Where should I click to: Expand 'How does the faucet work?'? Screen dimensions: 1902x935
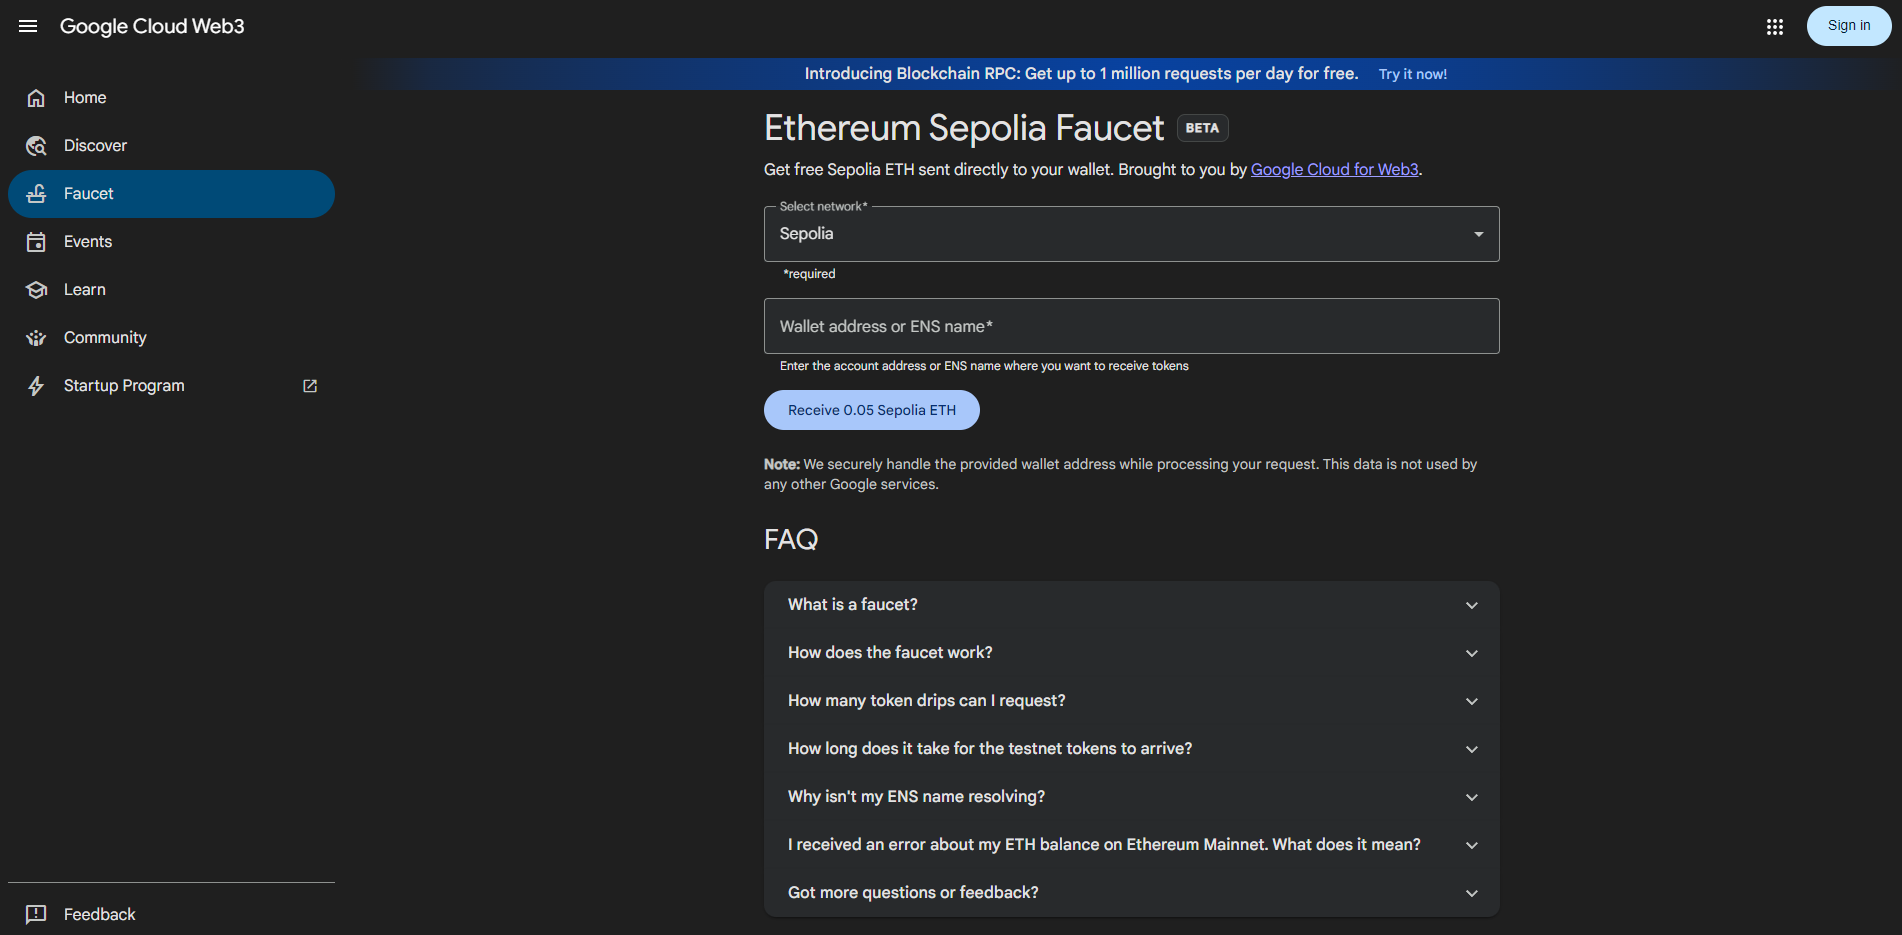pos(1130,653)
